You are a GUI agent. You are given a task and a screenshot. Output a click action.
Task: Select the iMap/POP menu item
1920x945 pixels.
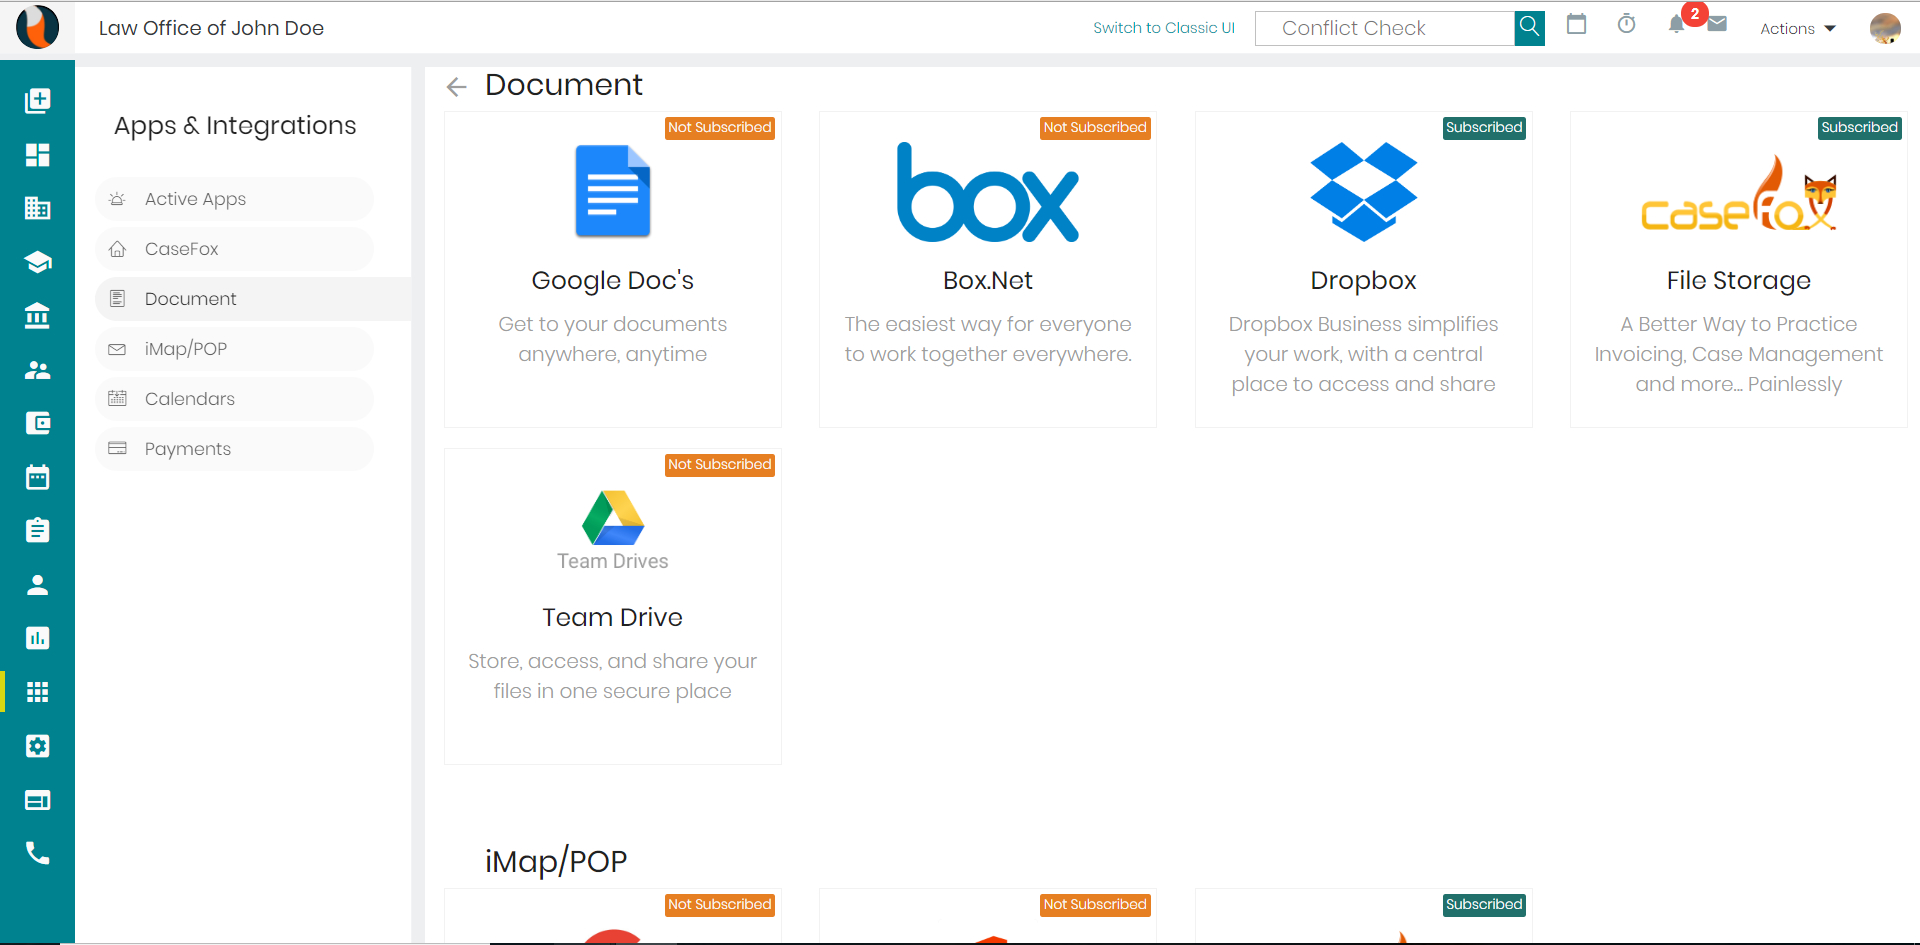coord(186,349)
